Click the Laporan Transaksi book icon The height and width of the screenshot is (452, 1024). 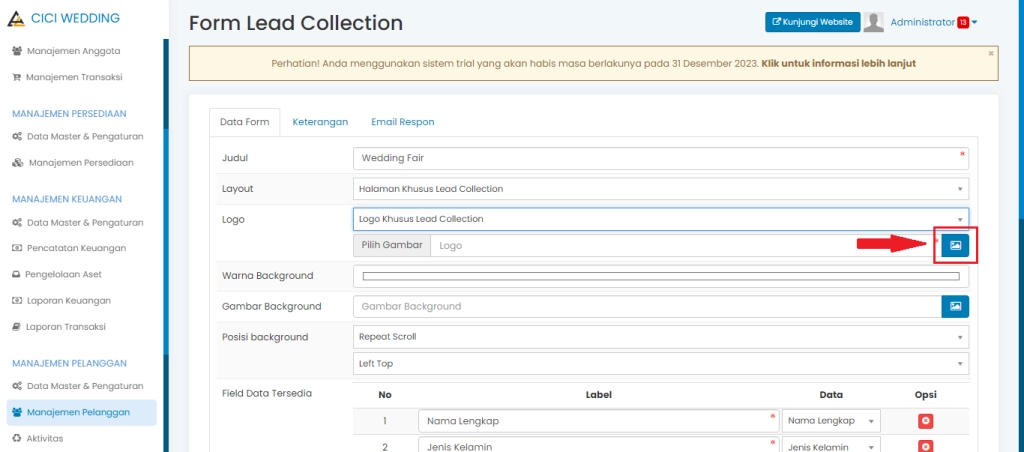click(x=16, y=327)
